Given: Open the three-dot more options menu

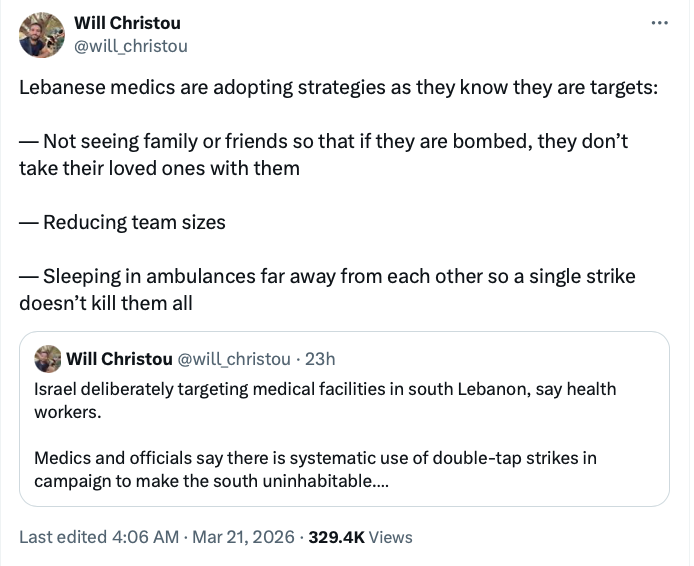Looking at the screenshot, I should pyautogui.click(x=658, y=22).
